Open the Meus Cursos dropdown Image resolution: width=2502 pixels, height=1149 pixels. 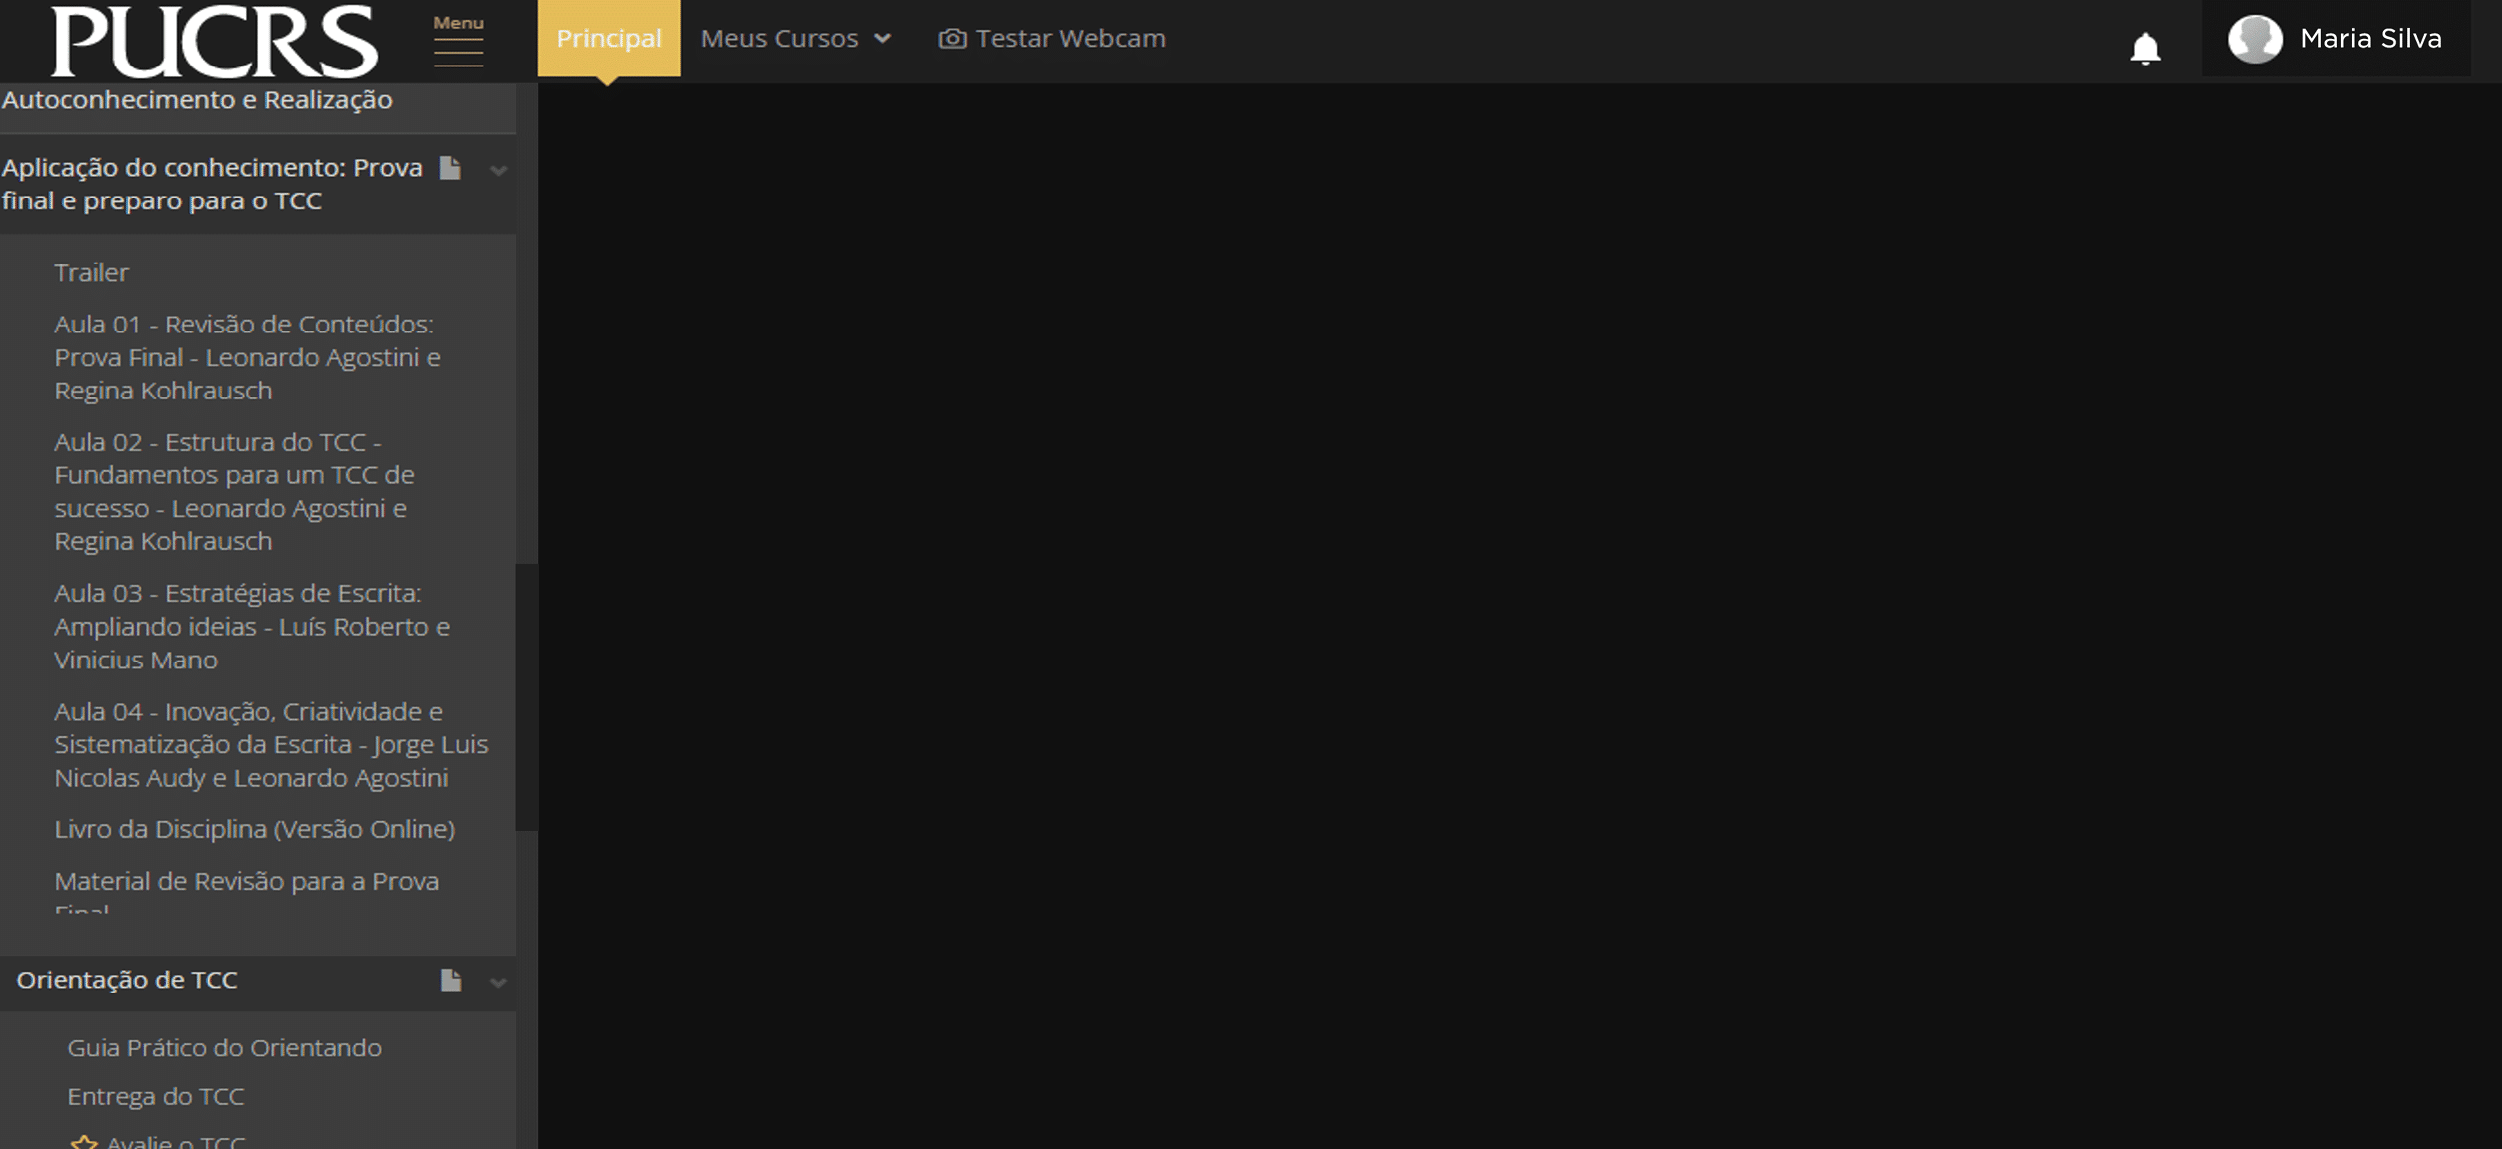(x=795, y=39)
